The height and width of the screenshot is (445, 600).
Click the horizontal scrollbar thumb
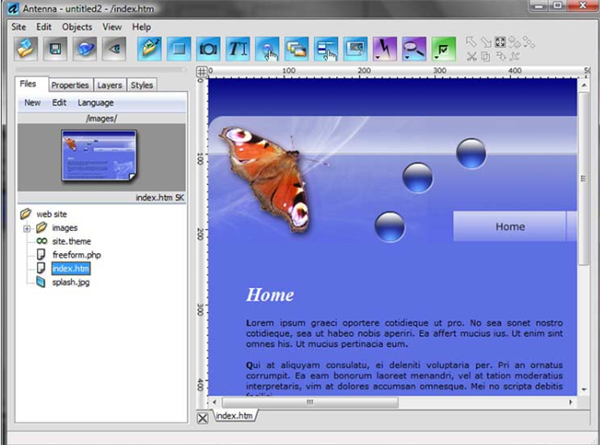(x=310, y=402)
